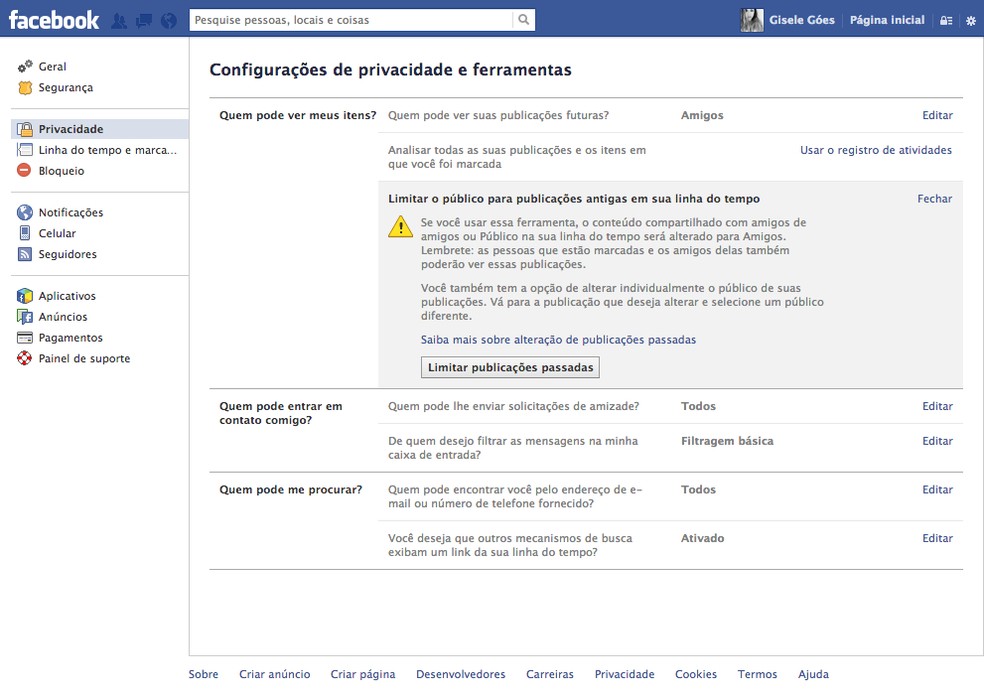Open Saiba mais sobre alteração de publicações passadas
The height and width of the screenshot is (694, 984).
click(x=558, y=339)
